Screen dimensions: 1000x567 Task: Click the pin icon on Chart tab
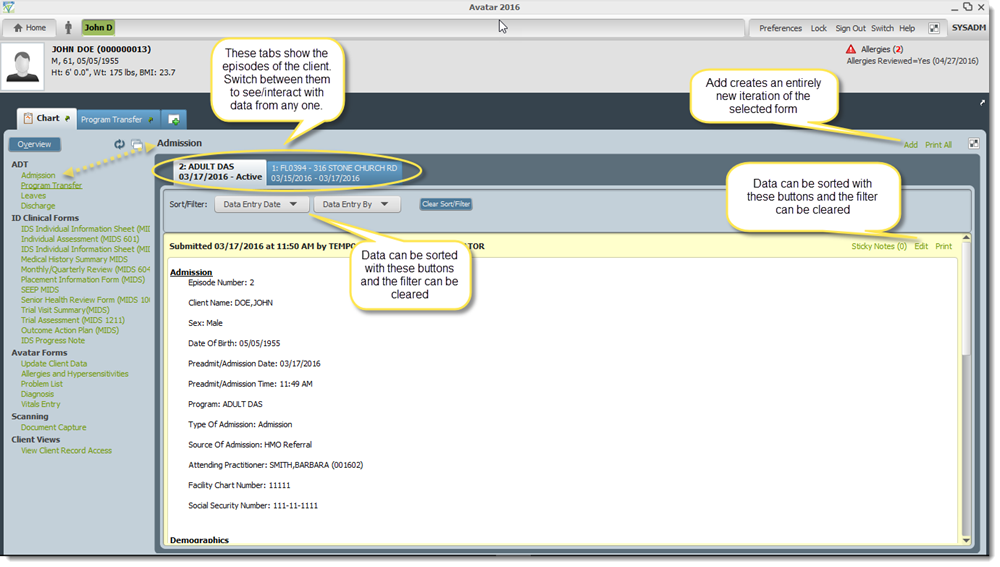(x=67, y=119)
